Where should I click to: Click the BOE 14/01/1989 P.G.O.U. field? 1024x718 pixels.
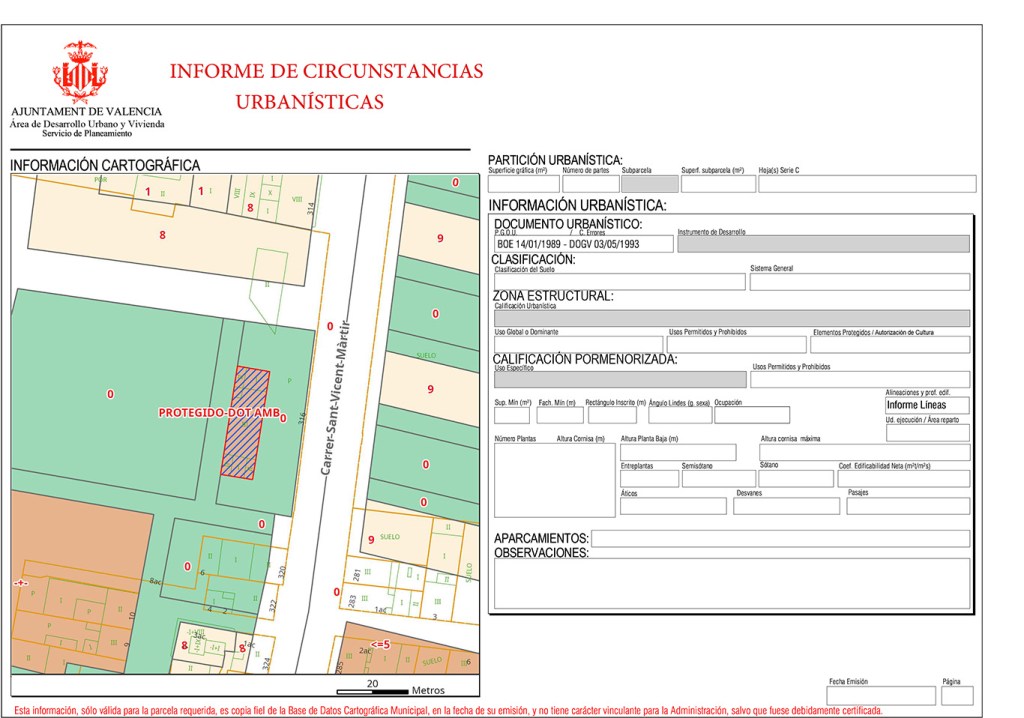[x=583, y=244]
